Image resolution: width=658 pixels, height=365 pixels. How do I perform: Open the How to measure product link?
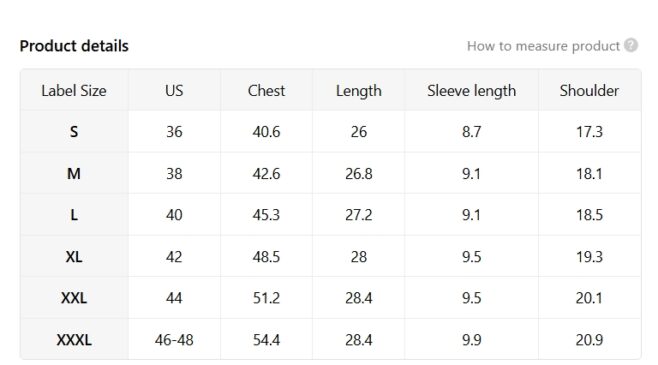543,46
